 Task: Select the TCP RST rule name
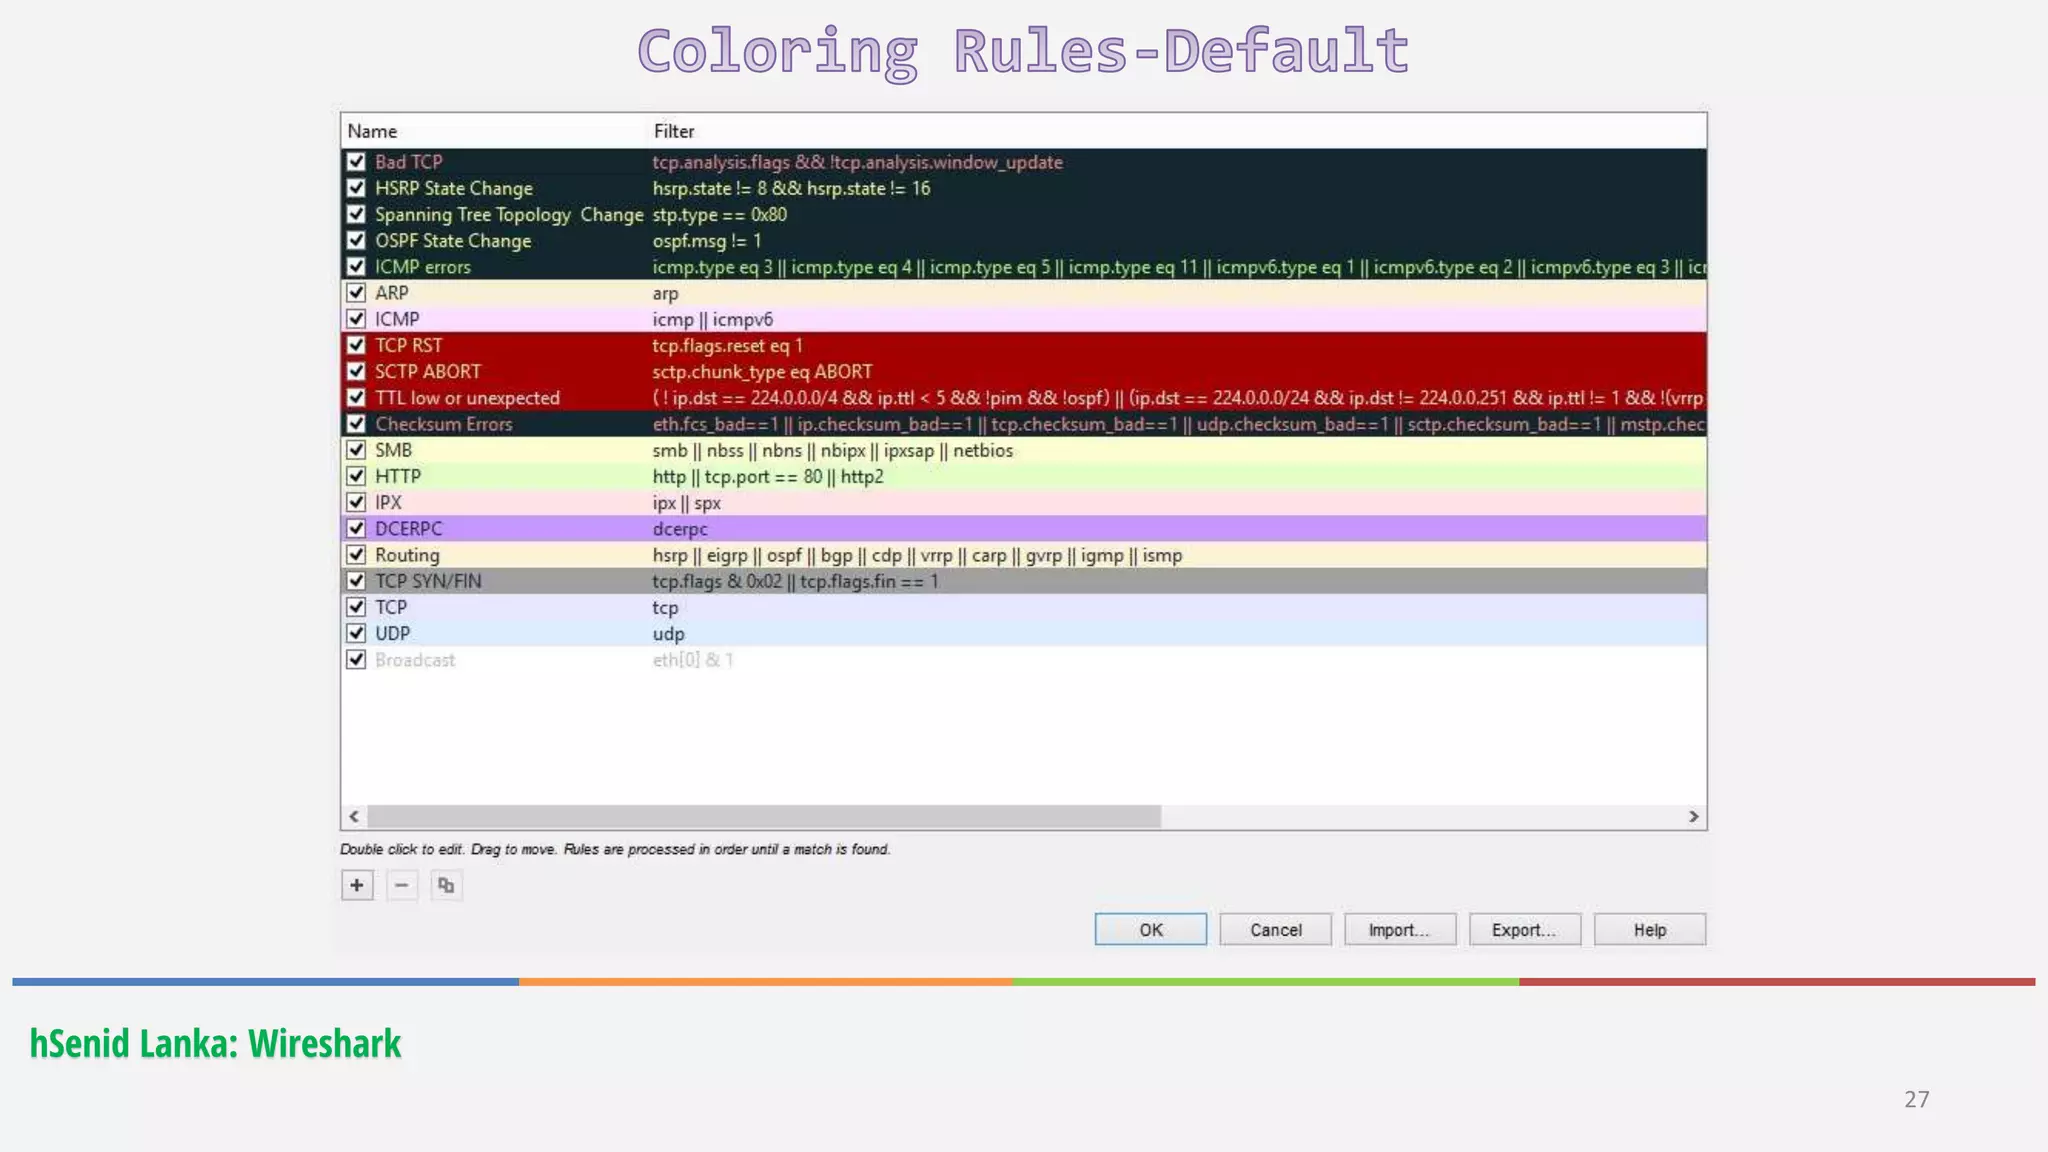(x=408, y=345)
